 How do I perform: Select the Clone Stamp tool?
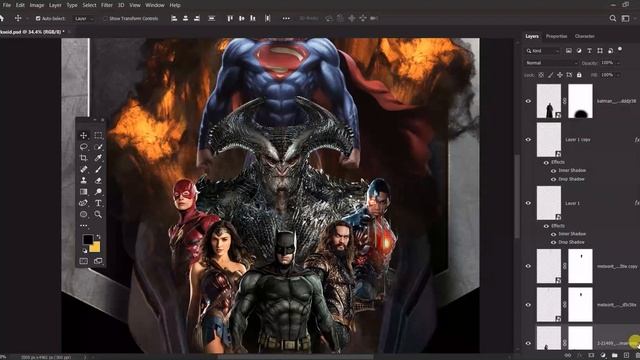click(x=84, y=180)
